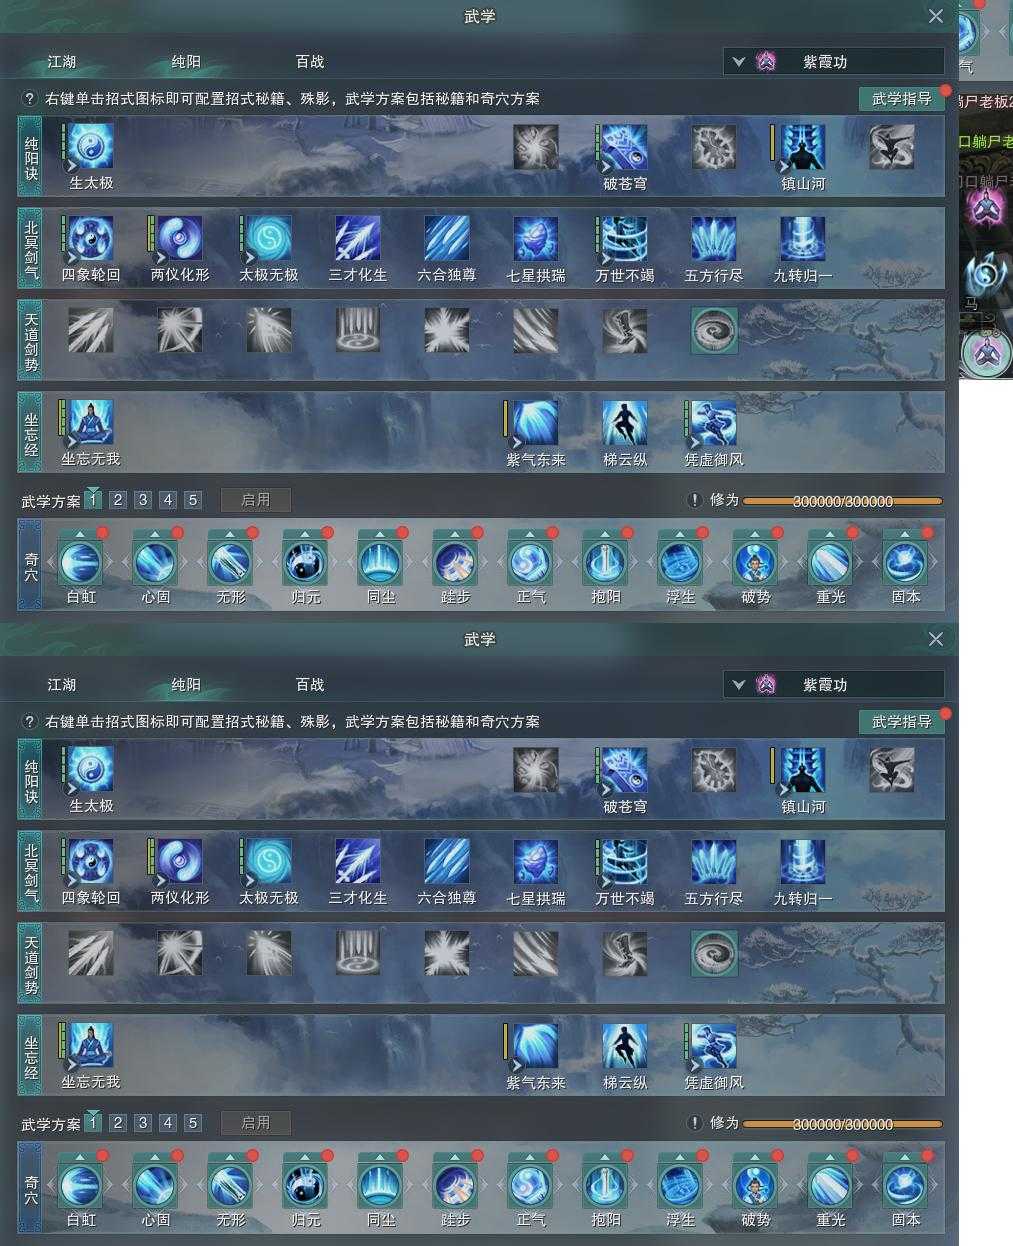Expand the arrow above 白虹 in top window
Viewport: 1013px width, 1246px height.
point(79,534)
